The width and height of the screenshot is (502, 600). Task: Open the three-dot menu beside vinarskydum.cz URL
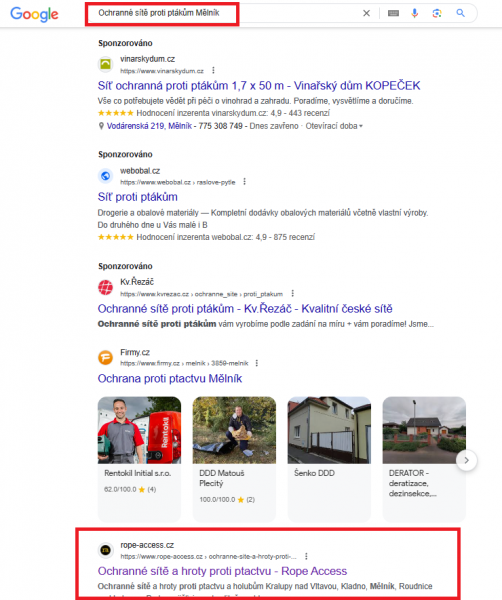(x=214, y=70)
